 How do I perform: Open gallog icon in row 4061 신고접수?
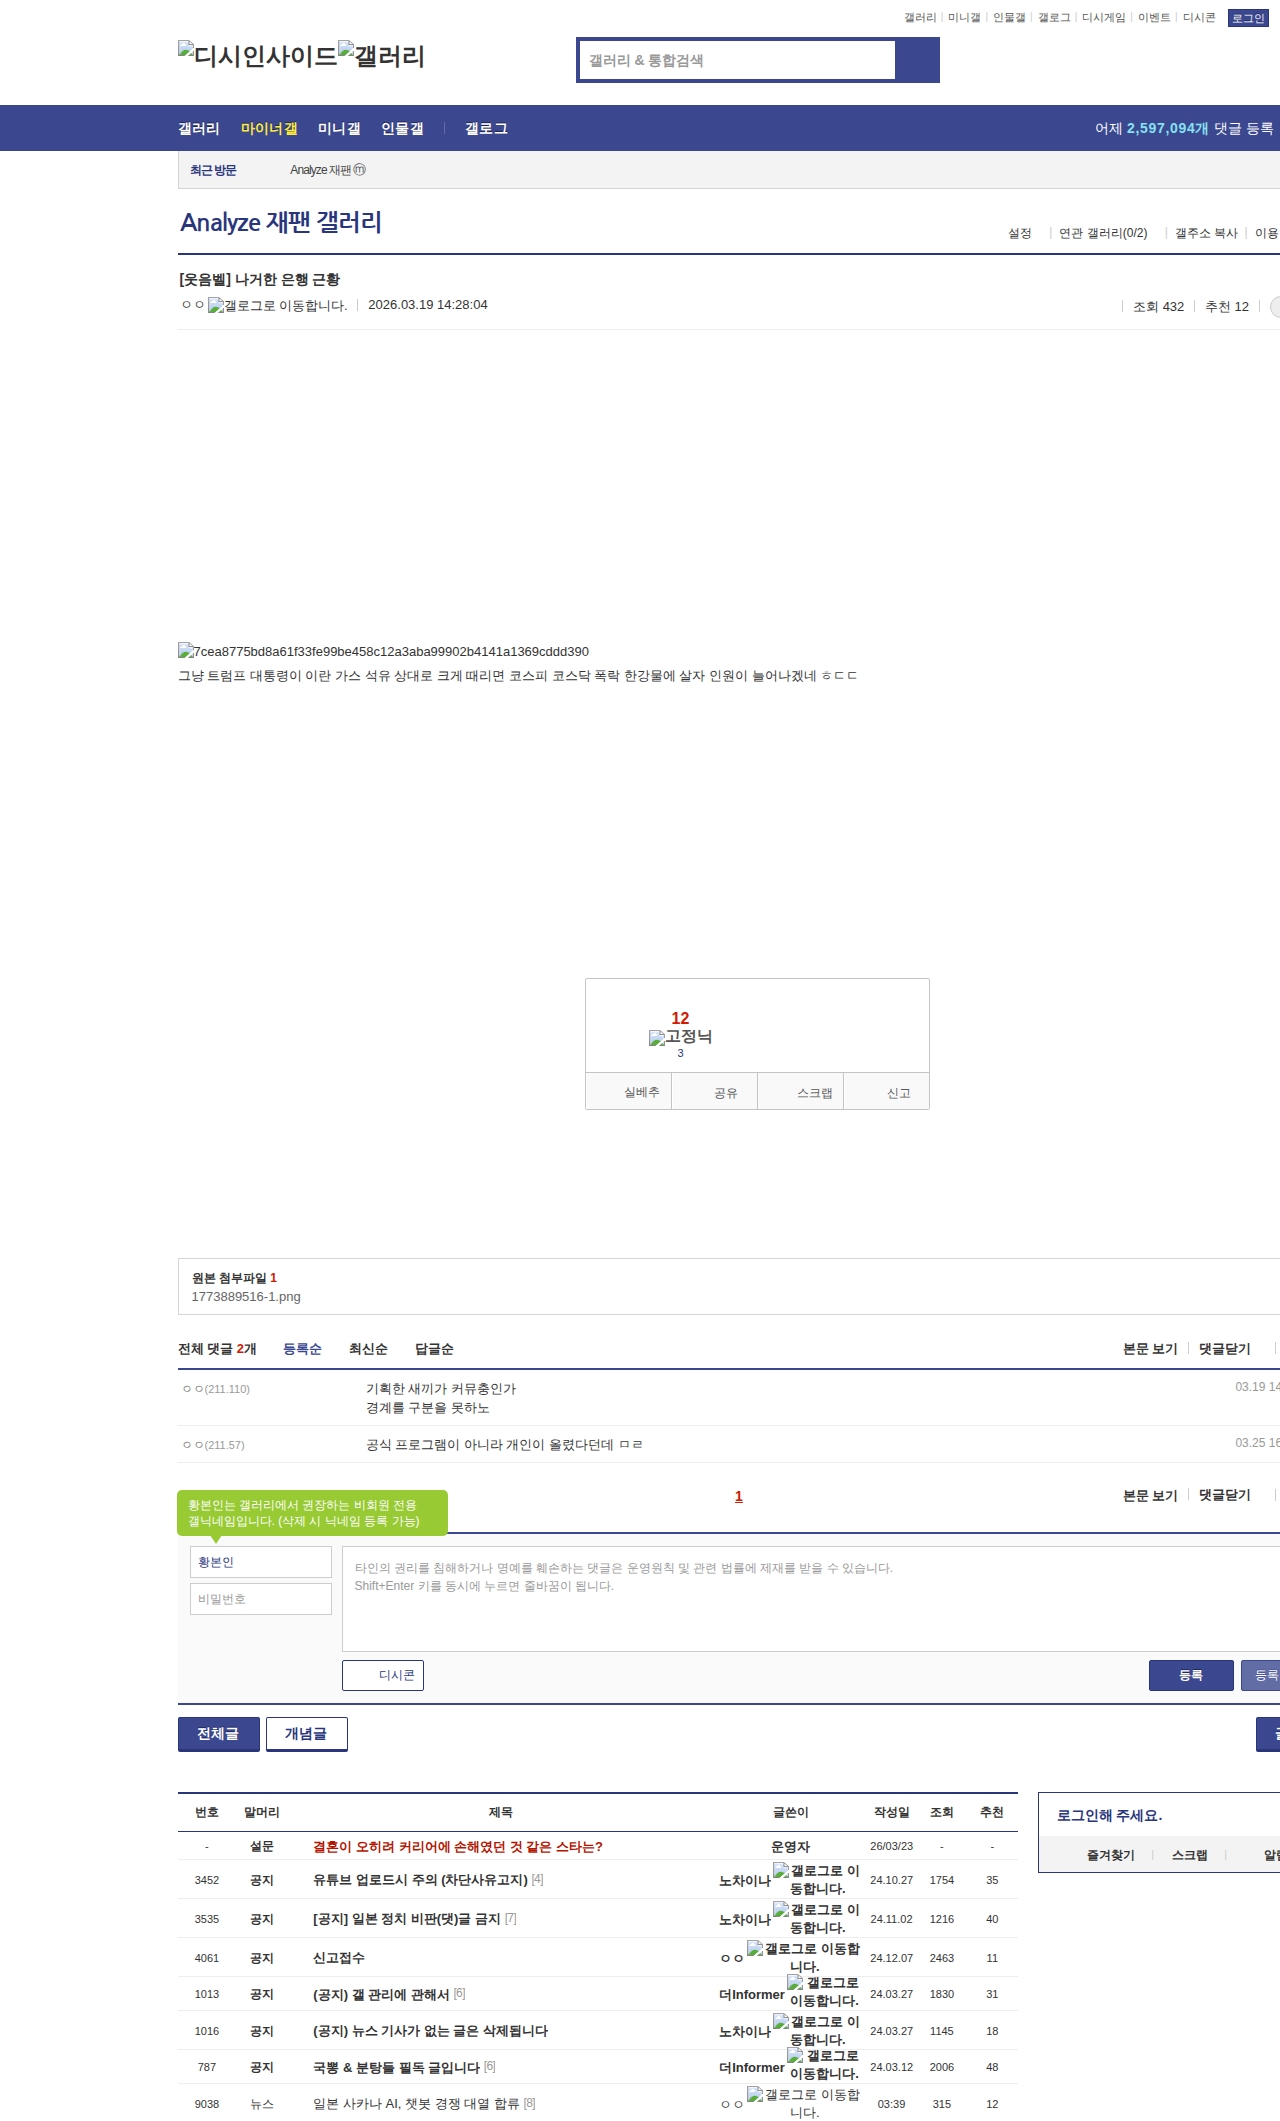[x=804, y=1957]
